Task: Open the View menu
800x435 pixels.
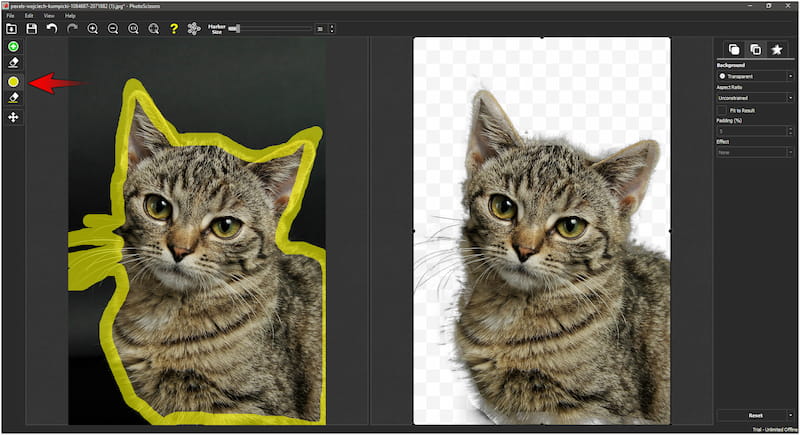Action: click(49, 16)
